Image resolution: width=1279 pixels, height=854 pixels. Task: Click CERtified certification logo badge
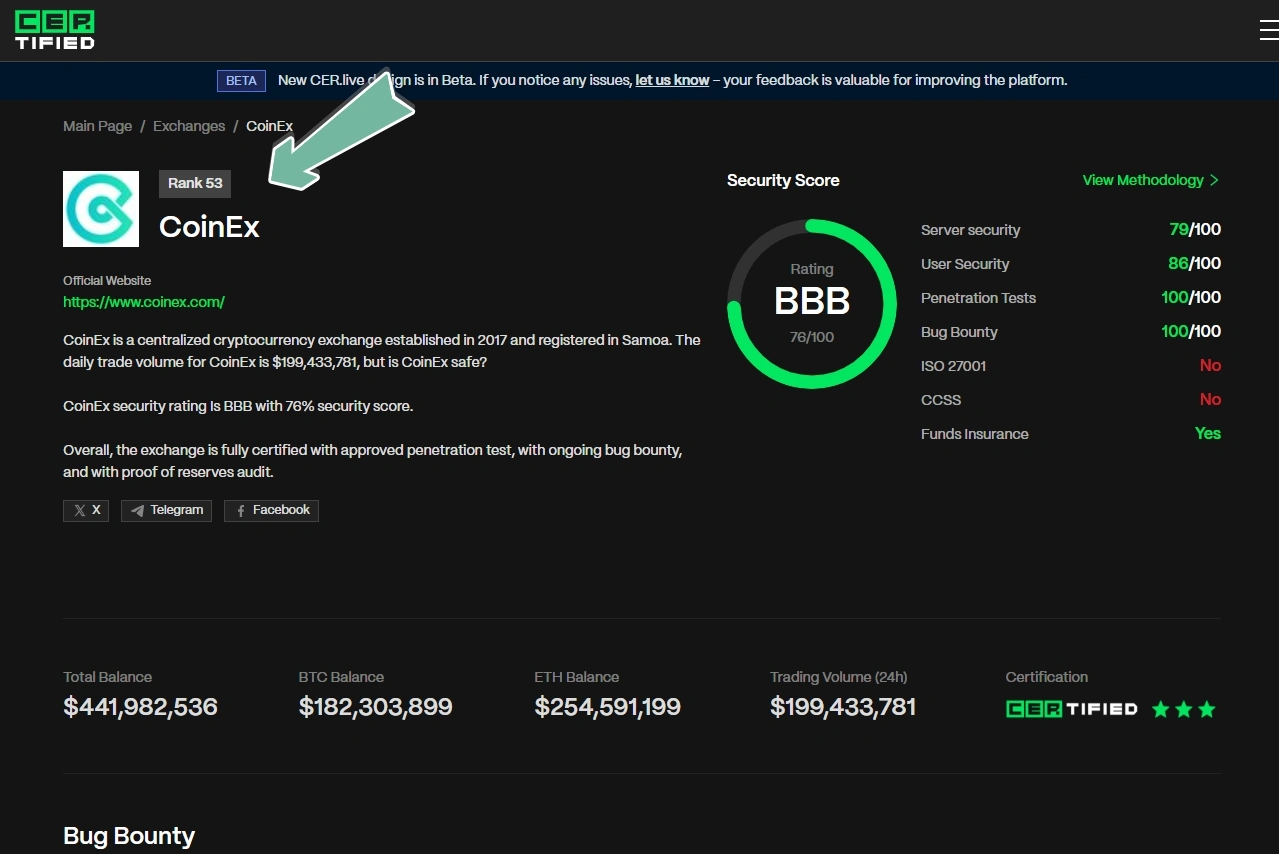(x=1072, y=709)
